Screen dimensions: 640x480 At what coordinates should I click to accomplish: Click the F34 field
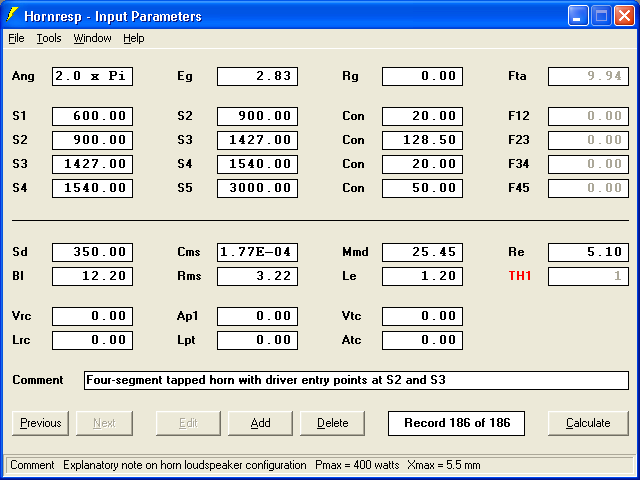point(588,164)
